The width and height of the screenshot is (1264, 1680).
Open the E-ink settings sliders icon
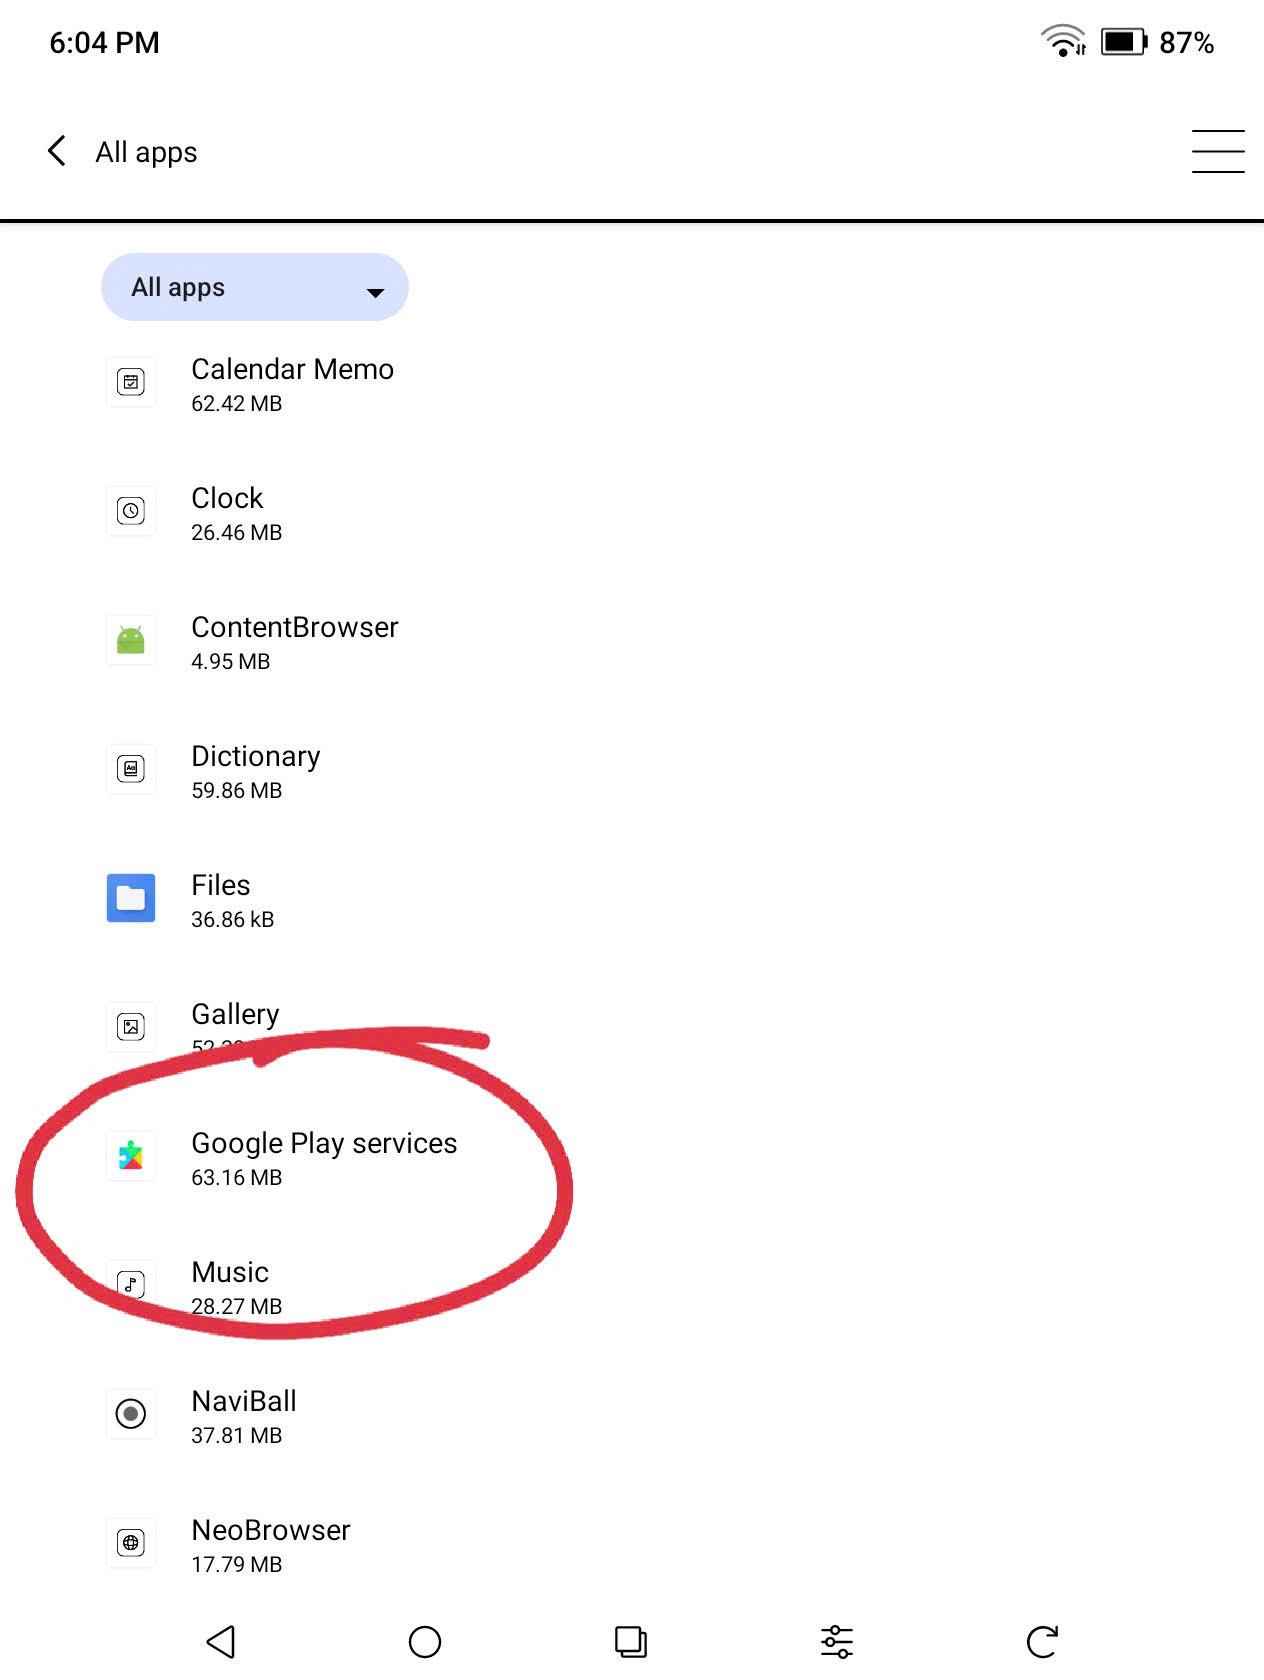click(x=837, y=1641)
